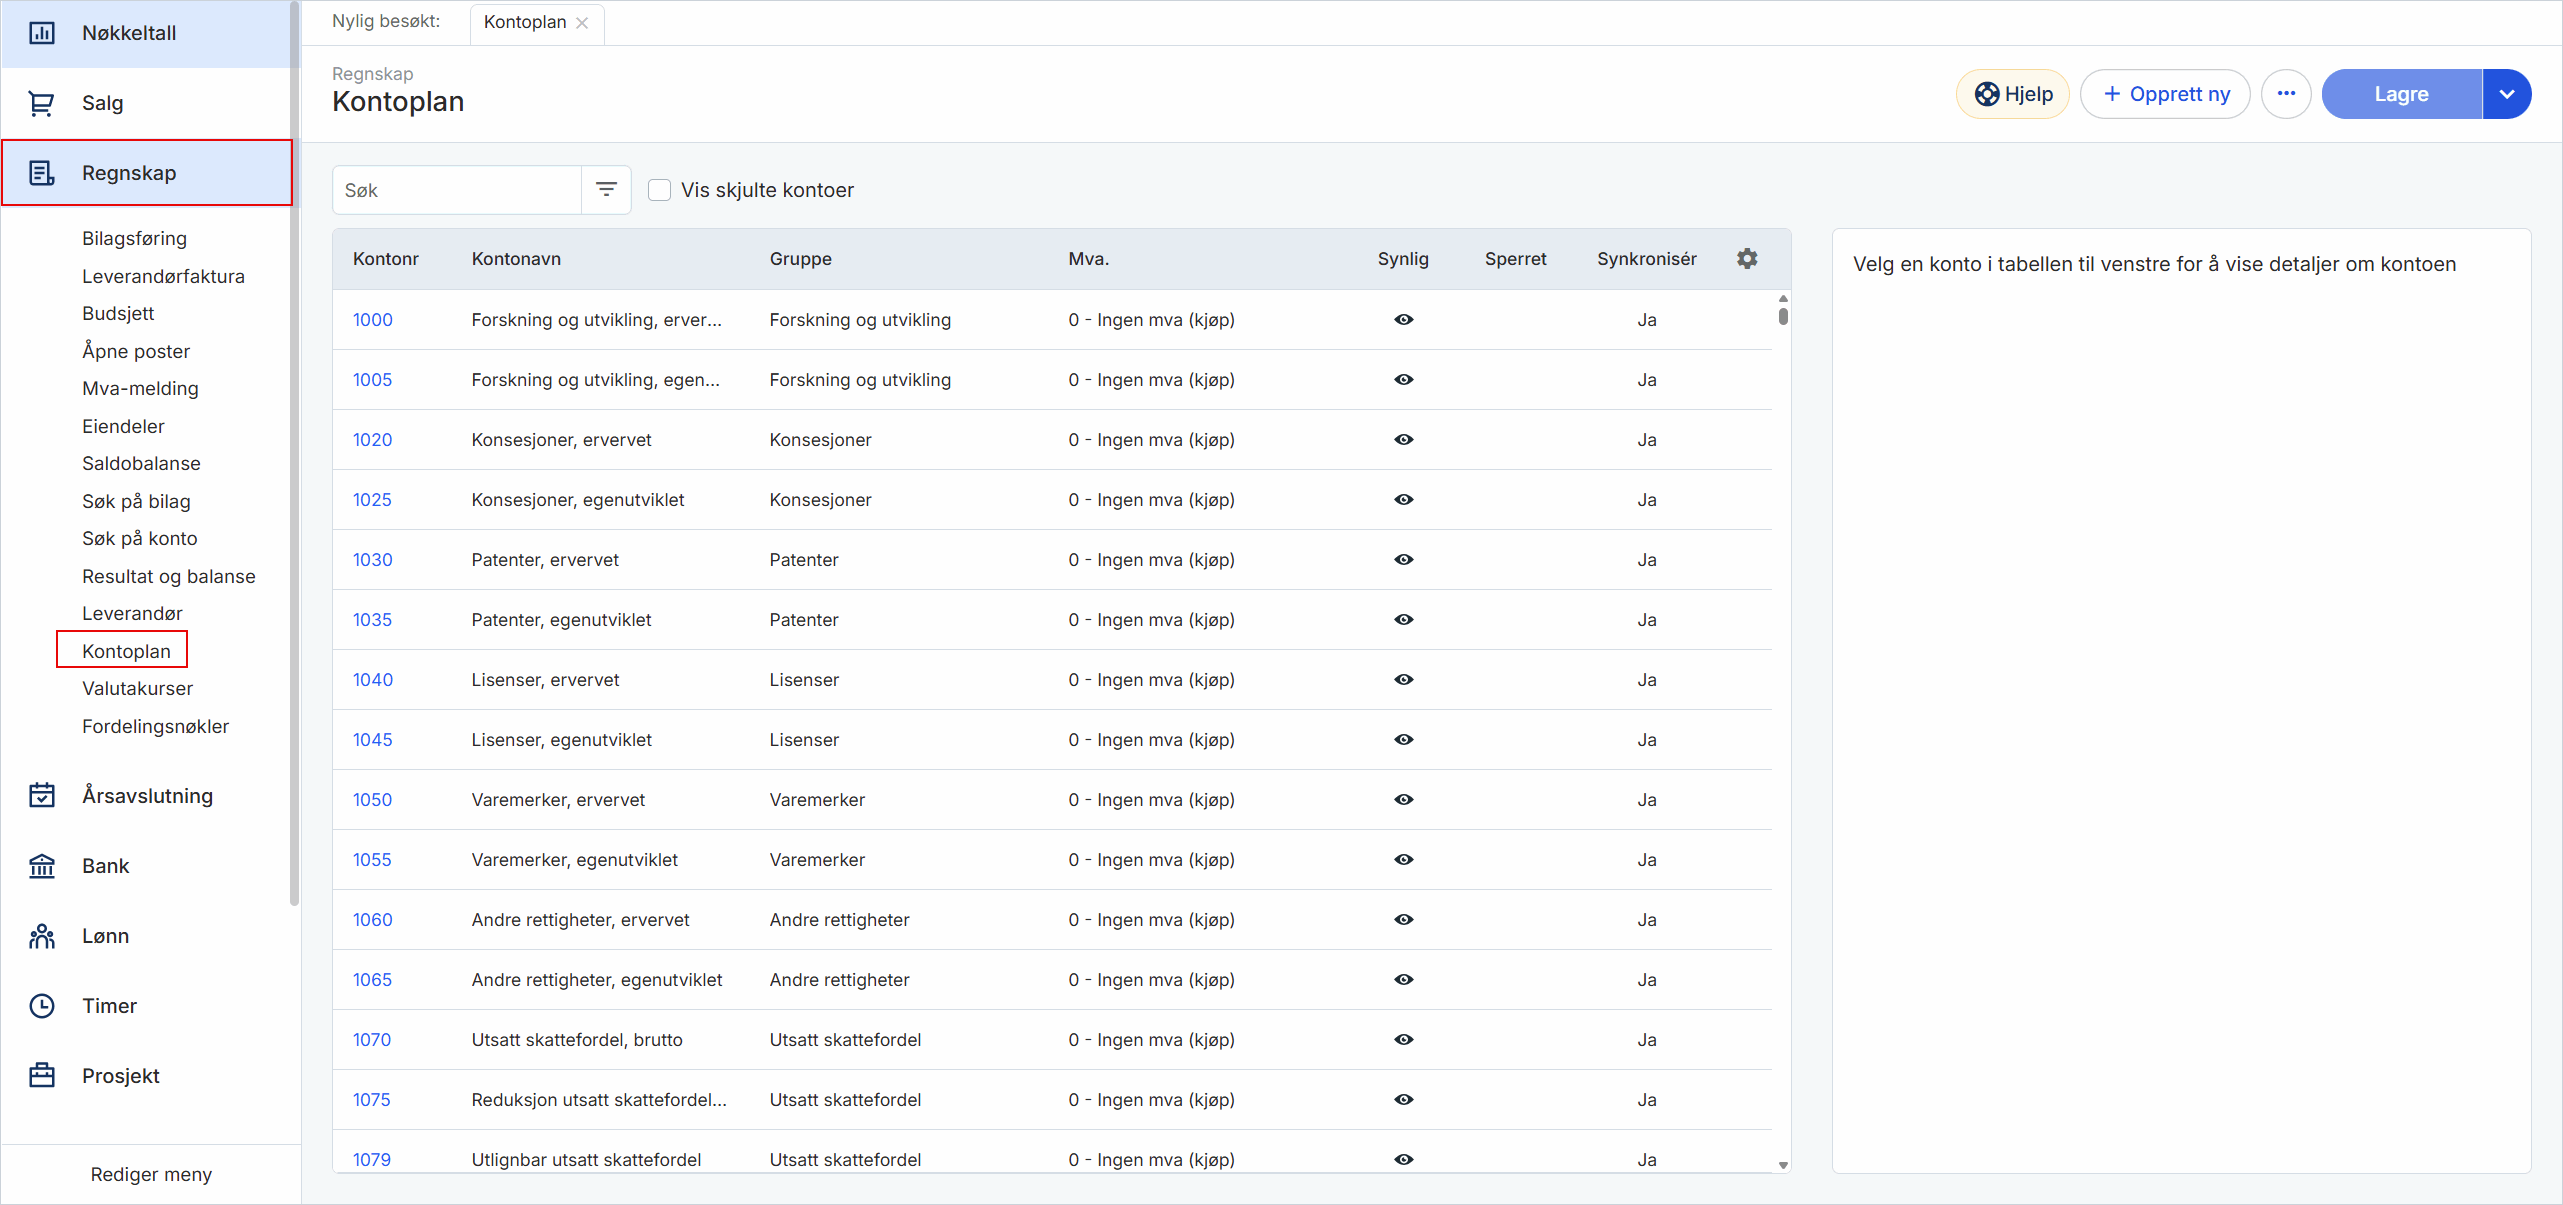Click the search filter icon
The height and width of the screenshot is (1205, 2563).
(606, 190)
